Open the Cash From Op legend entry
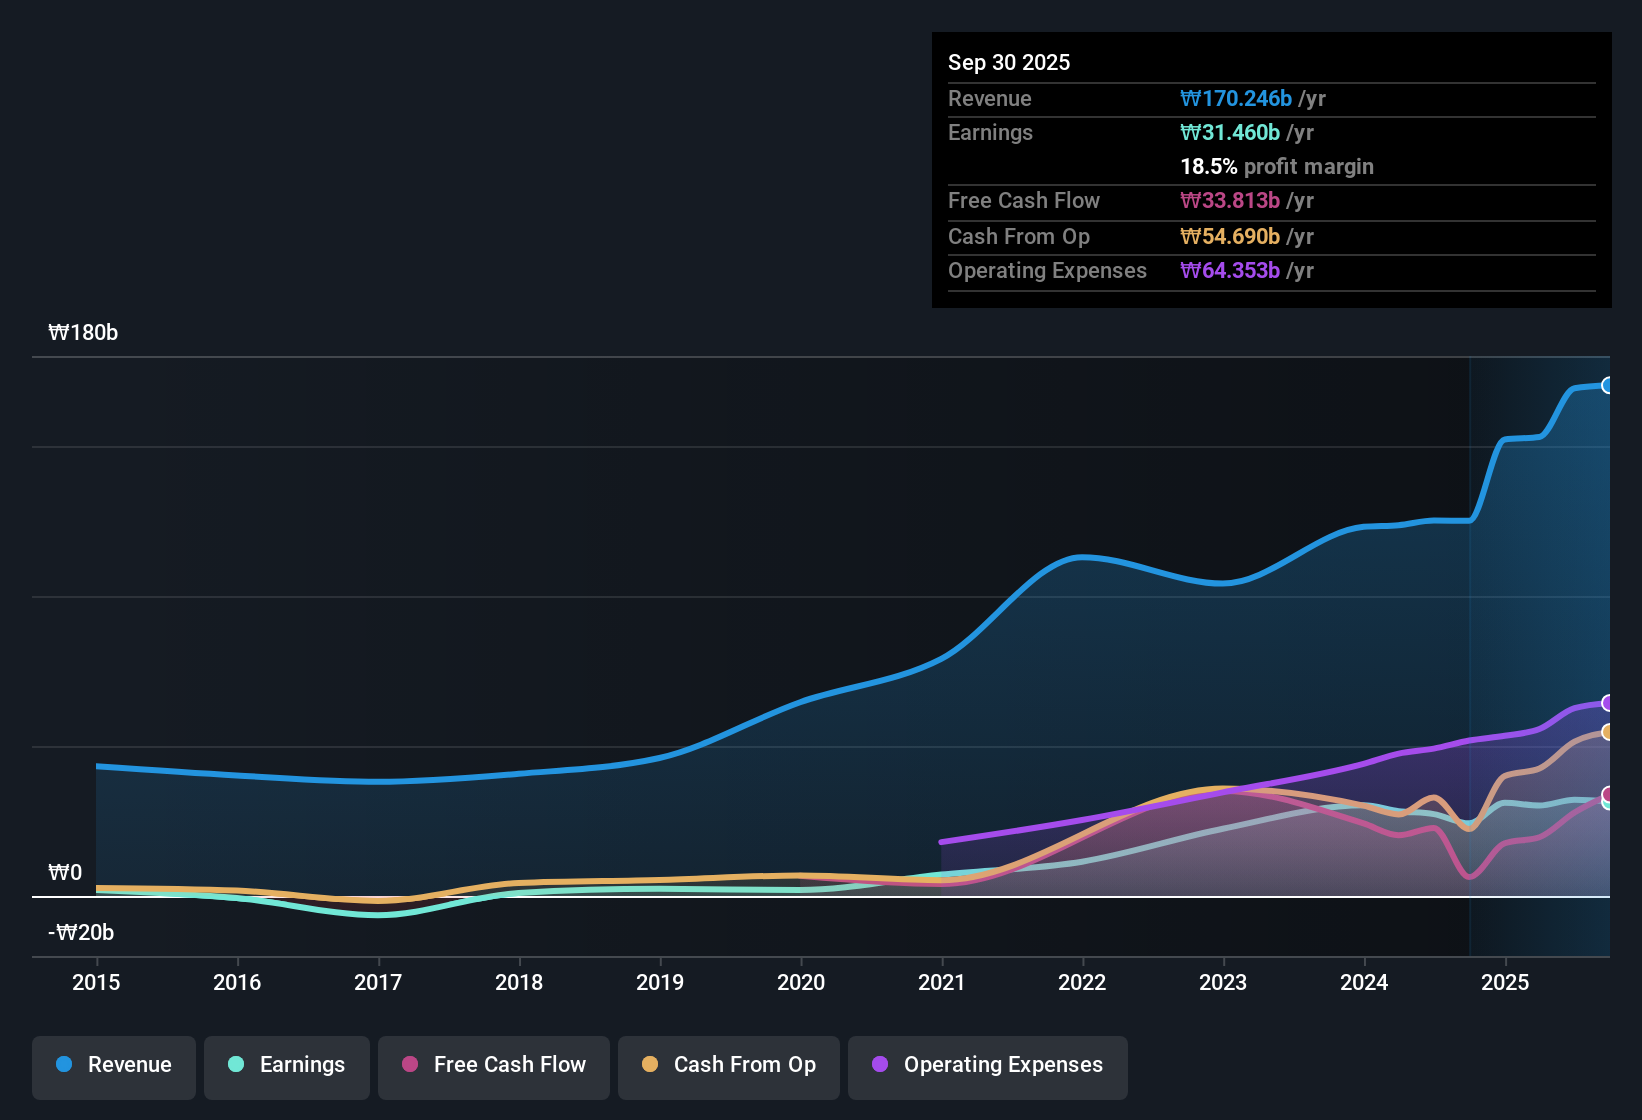 (728, 1065)
